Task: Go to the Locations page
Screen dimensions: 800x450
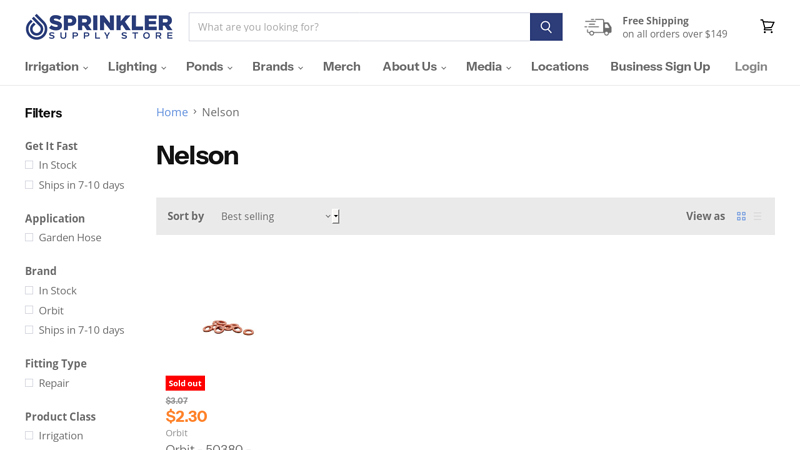Action: 559,67
